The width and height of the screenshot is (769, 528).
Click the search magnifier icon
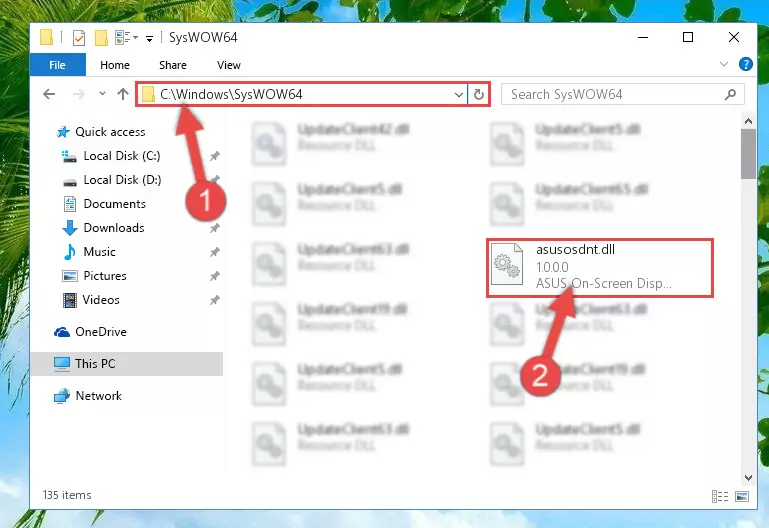click(x=730, y=94)
